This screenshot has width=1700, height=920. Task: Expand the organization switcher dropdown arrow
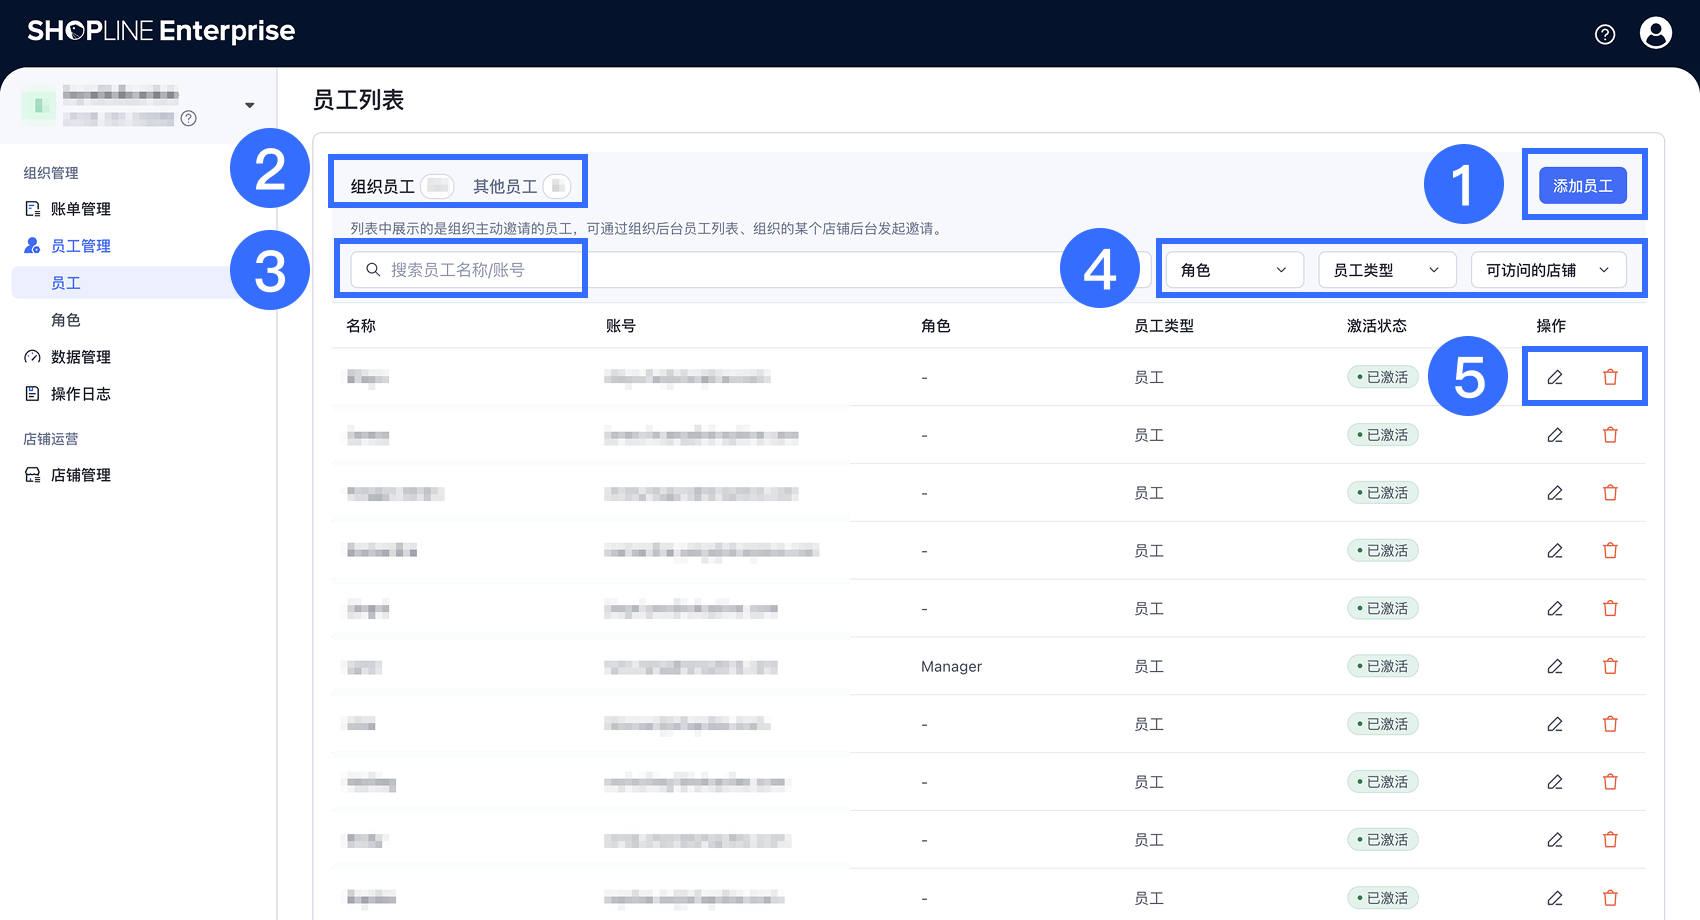click(x=250, y=105)
